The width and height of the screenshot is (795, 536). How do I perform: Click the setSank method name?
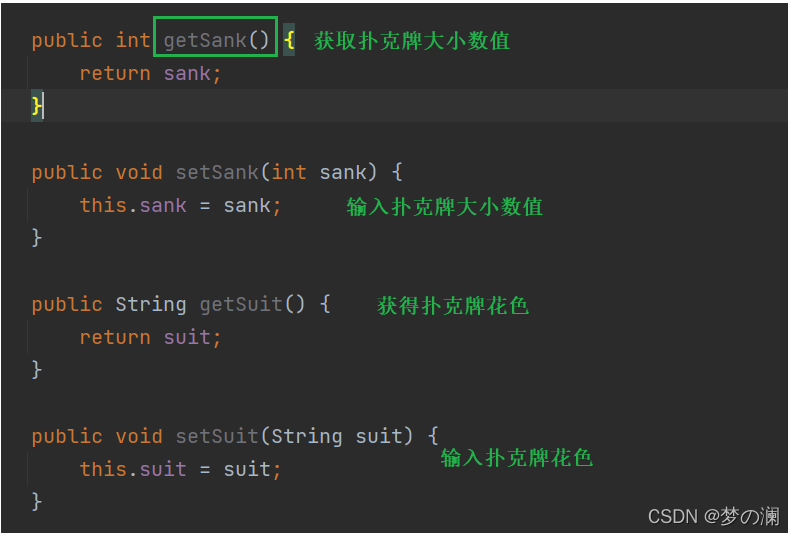pos(218,172)
